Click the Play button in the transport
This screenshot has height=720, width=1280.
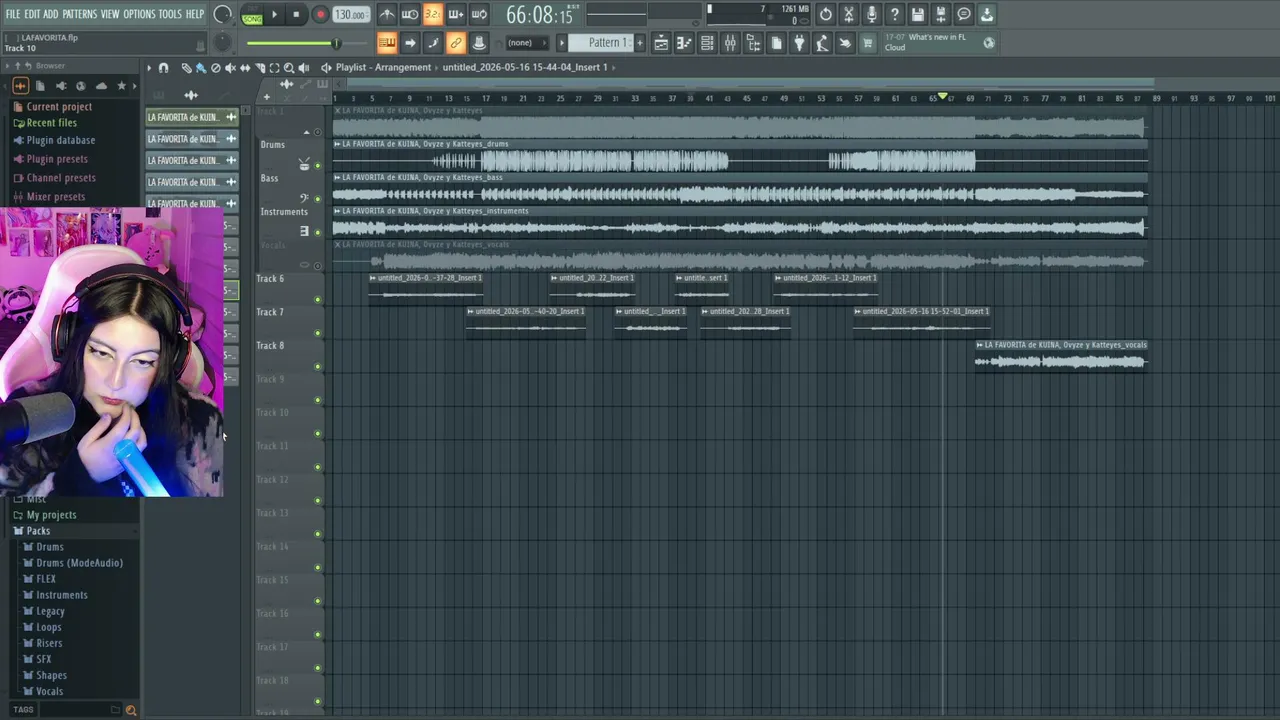(x=274, y=15)
